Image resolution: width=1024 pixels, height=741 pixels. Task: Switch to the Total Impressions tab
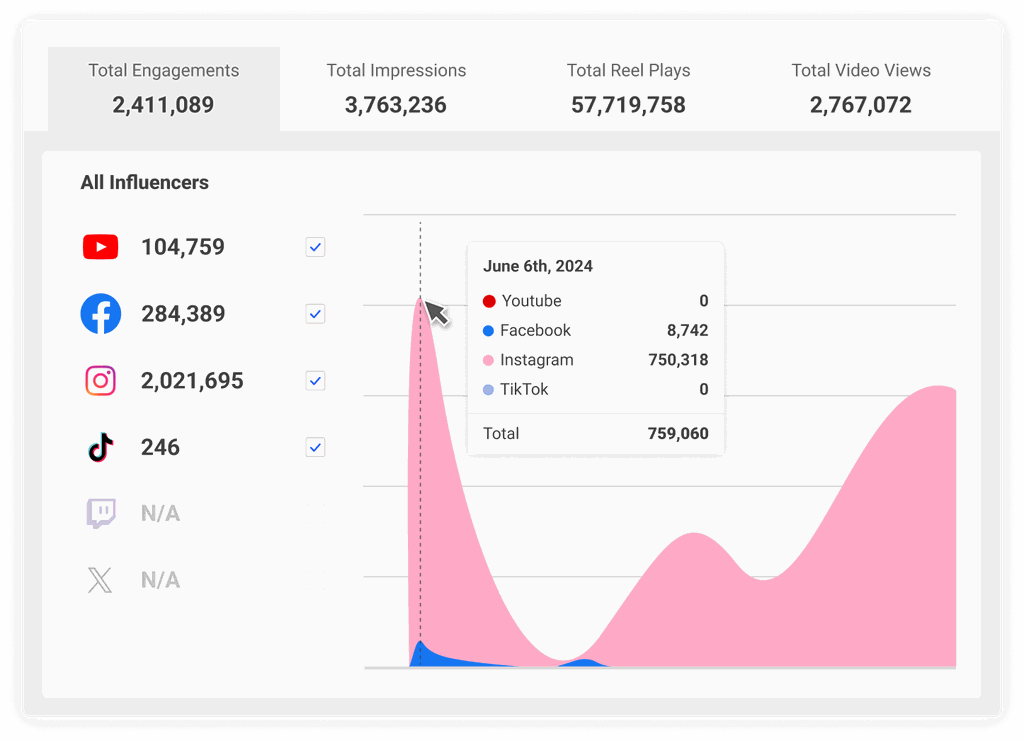pos(396,88)
